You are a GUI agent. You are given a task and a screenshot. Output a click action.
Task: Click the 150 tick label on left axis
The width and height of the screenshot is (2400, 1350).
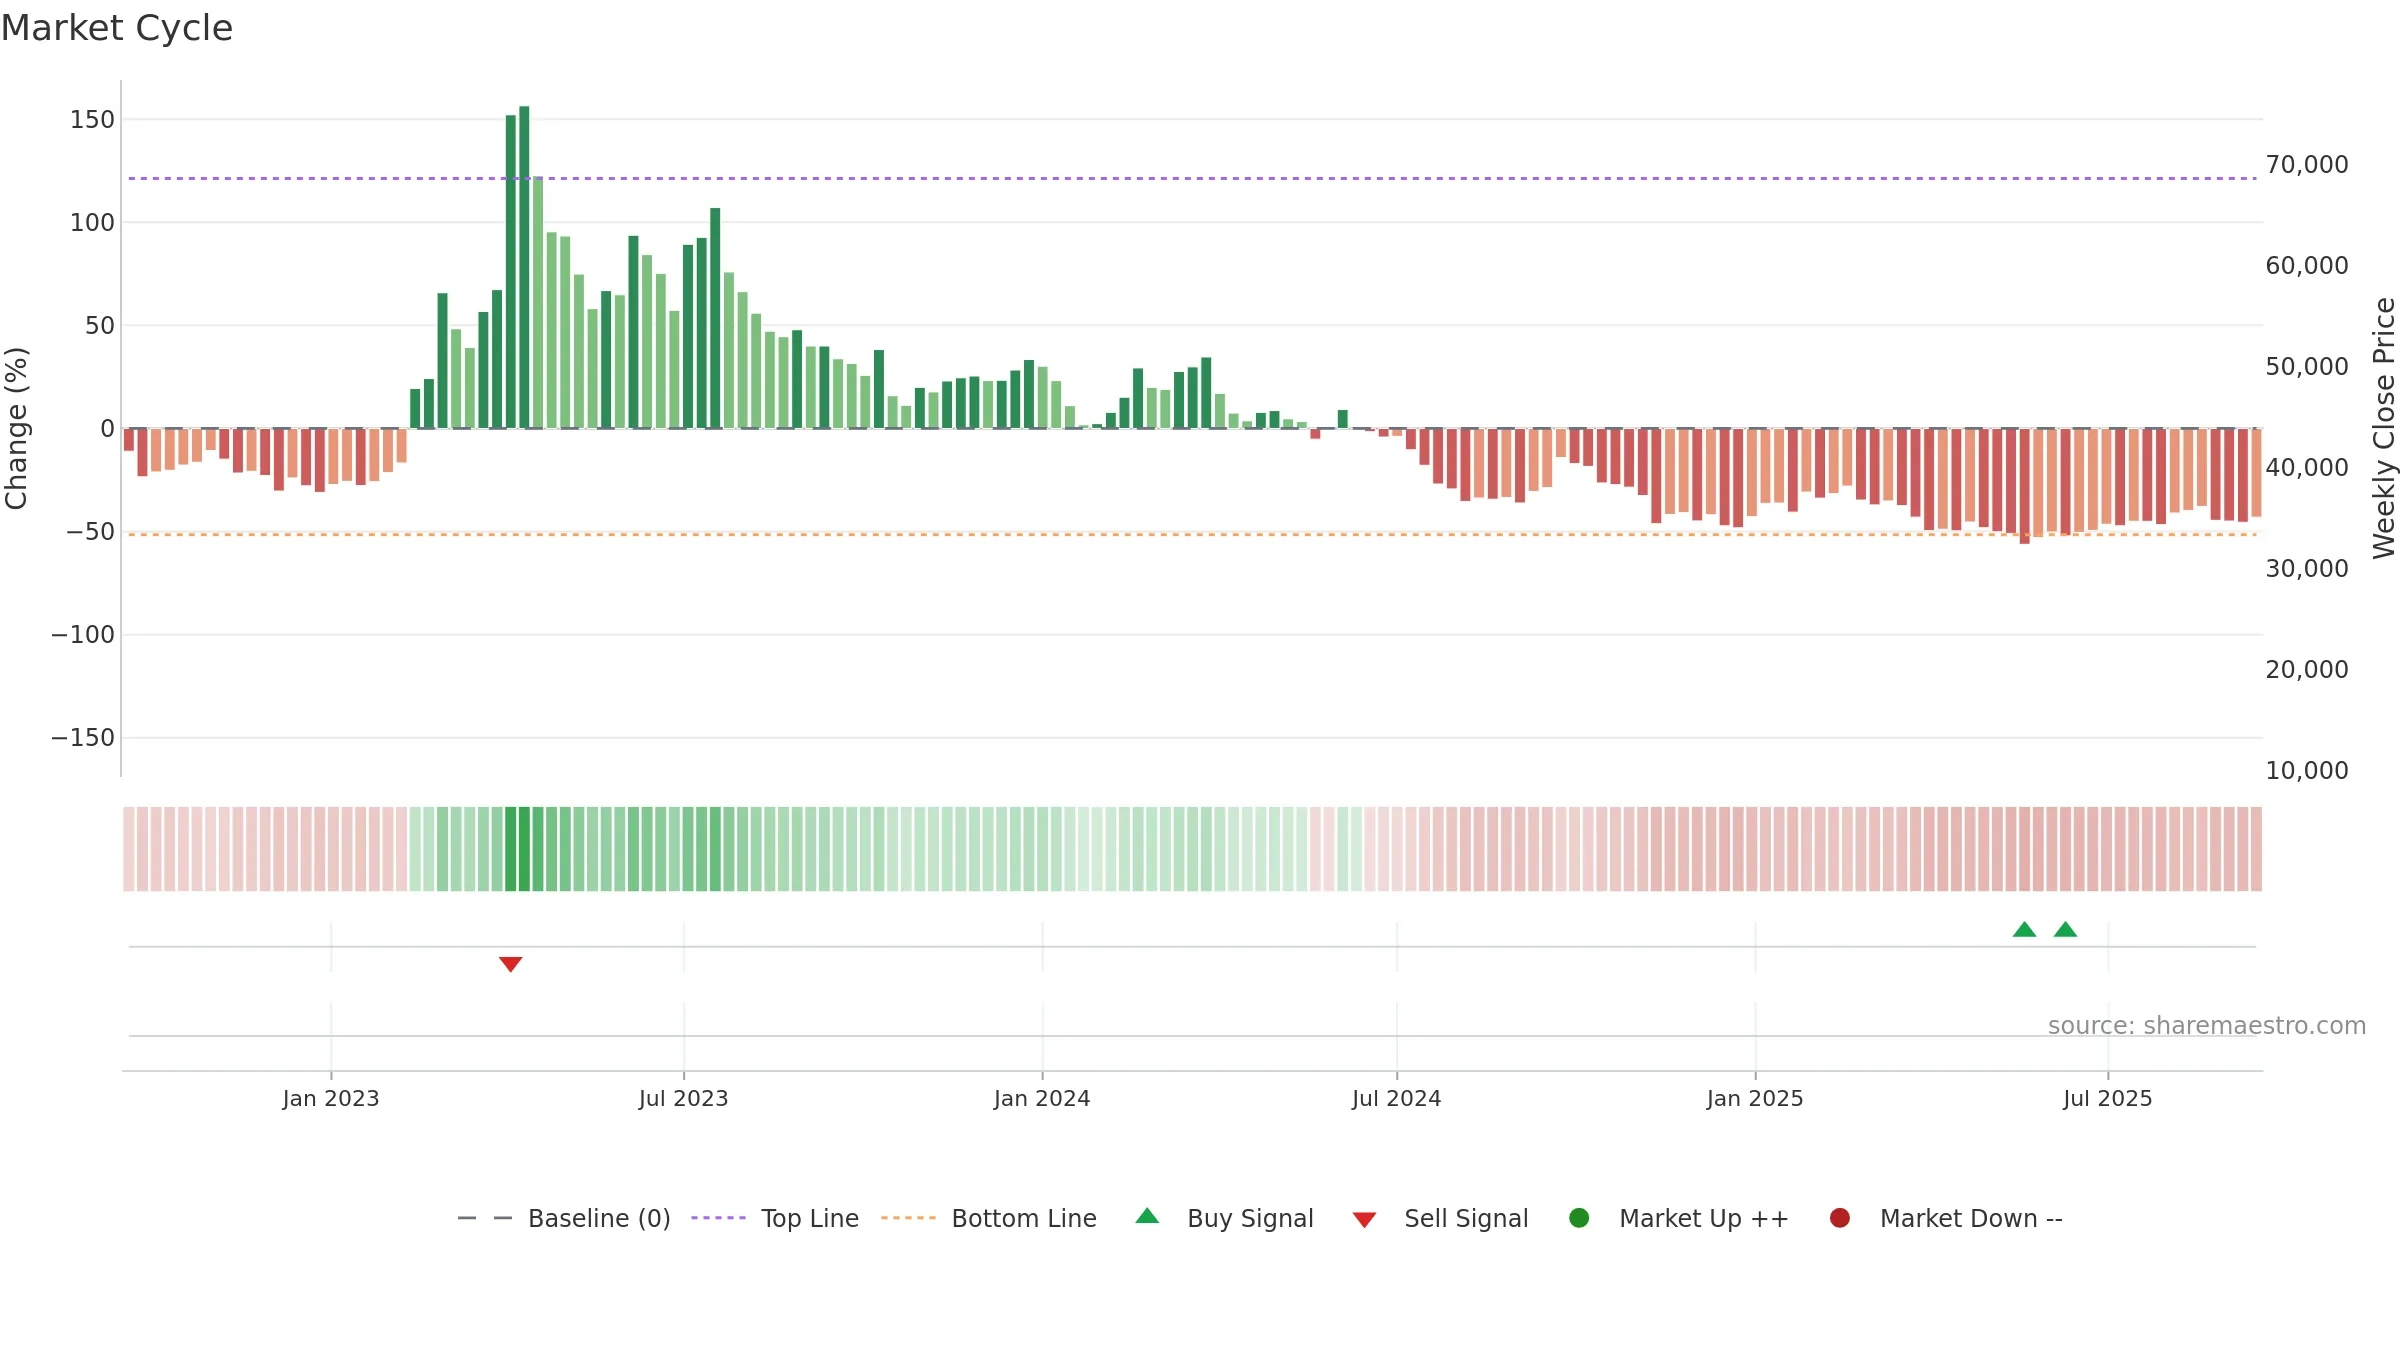pos(92,120)
